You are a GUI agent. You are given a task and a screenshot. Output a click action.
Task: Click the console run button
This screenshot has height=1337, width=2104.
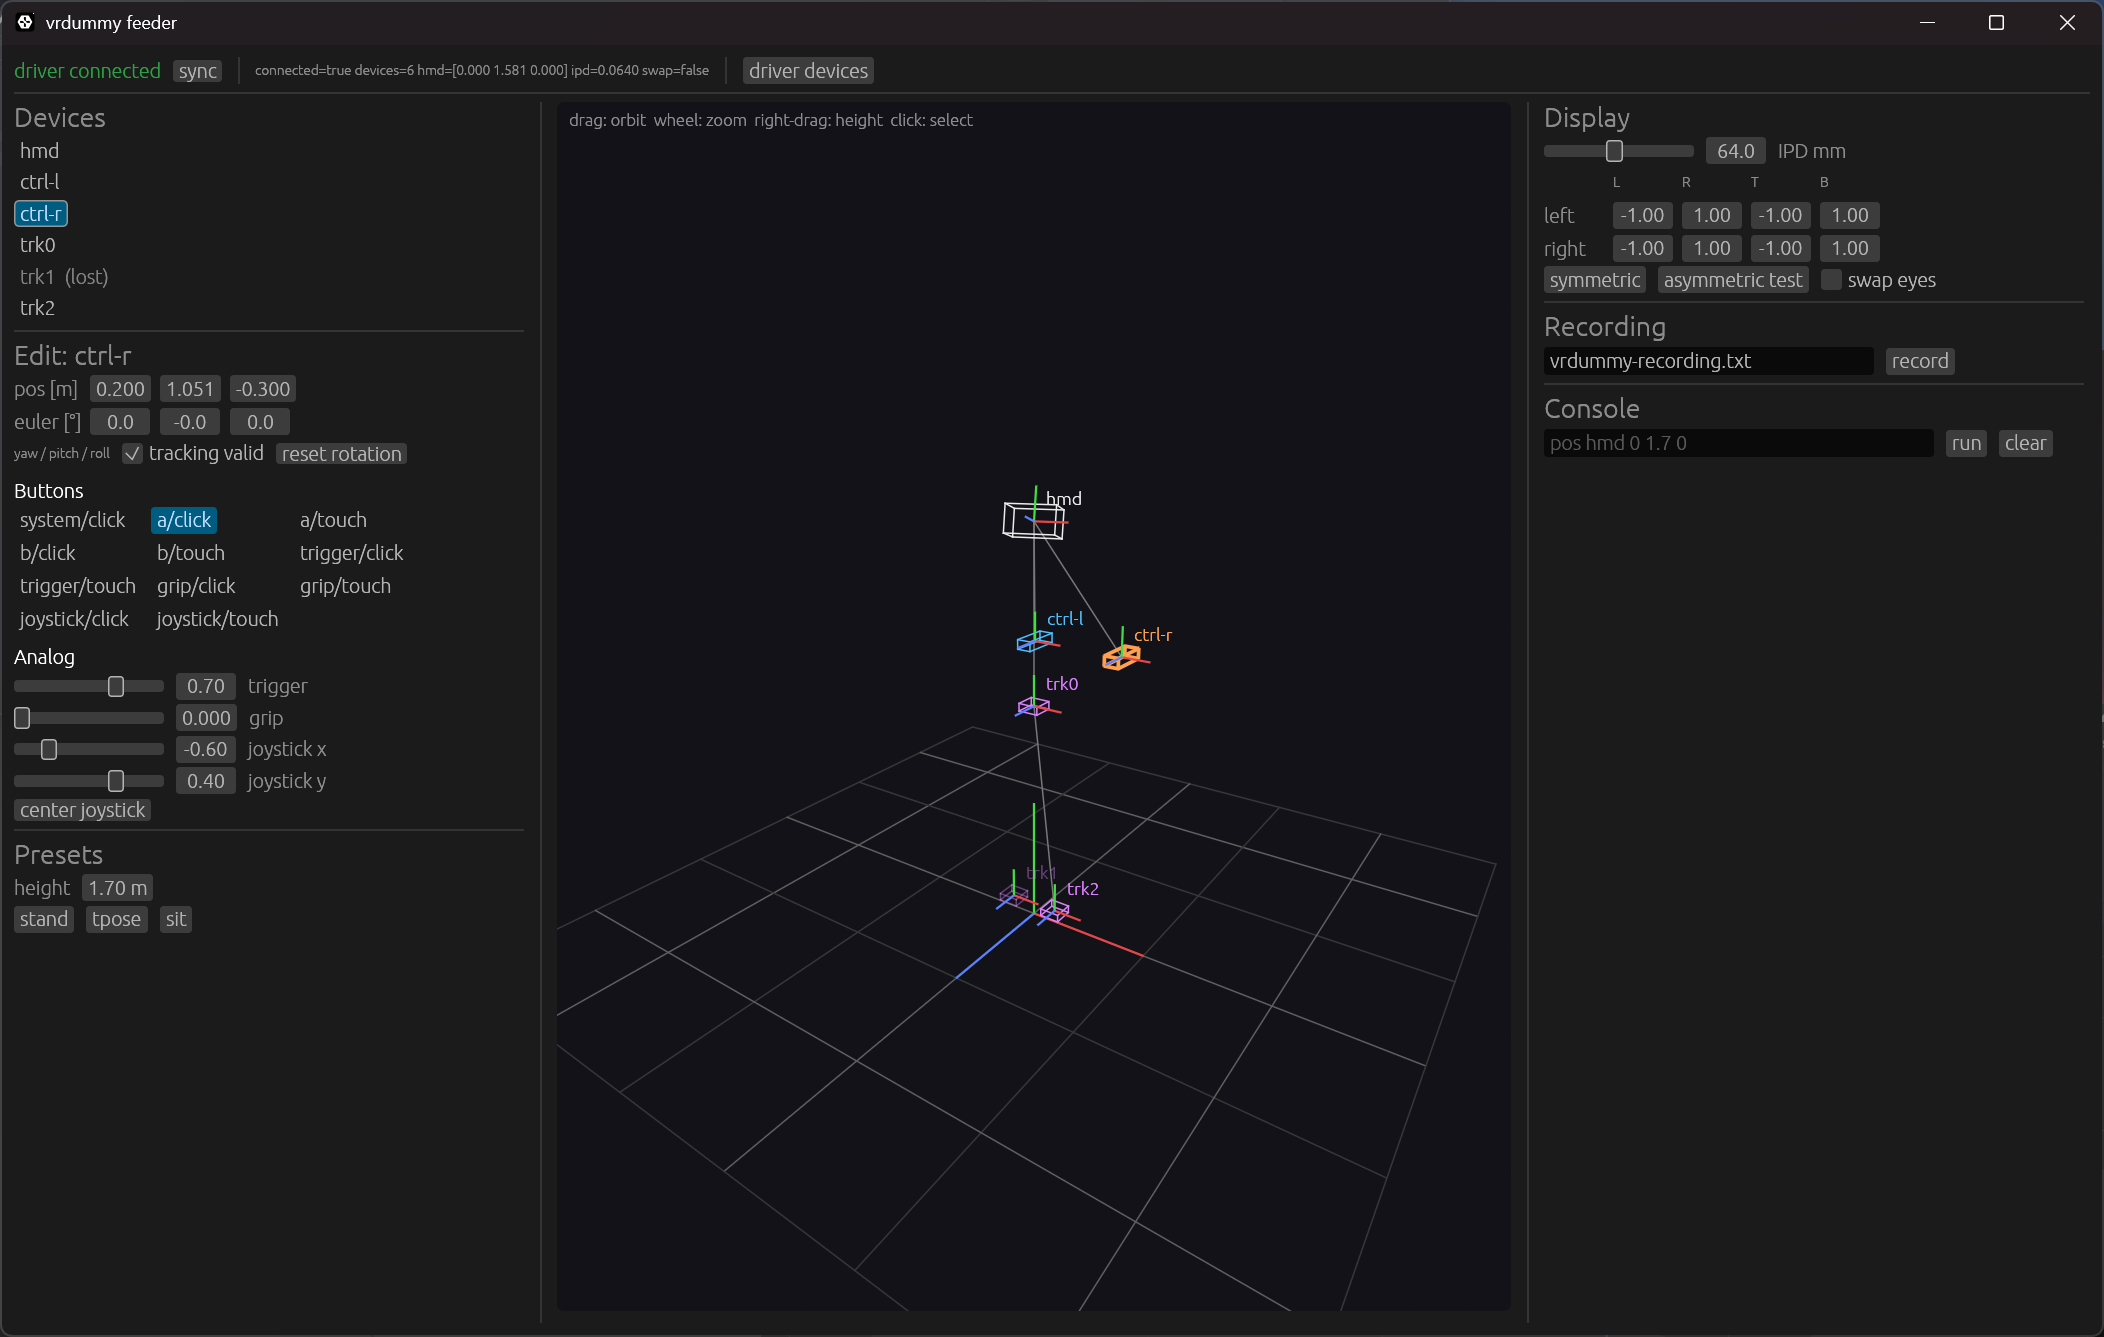[x=1966, y=443]
